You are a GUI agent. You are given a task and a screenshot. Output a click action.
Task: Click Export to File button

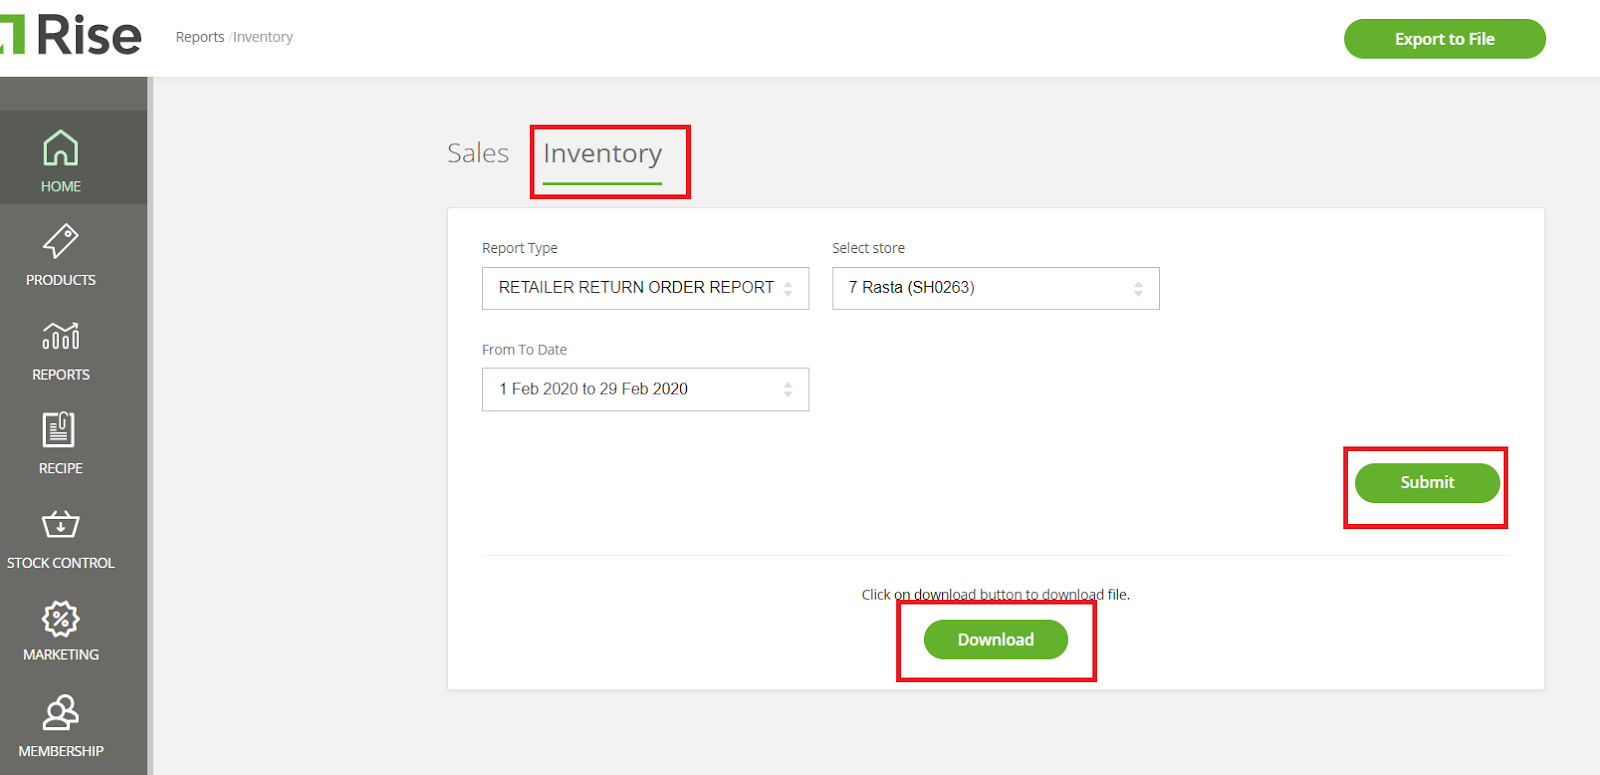tap(1444, 39)
